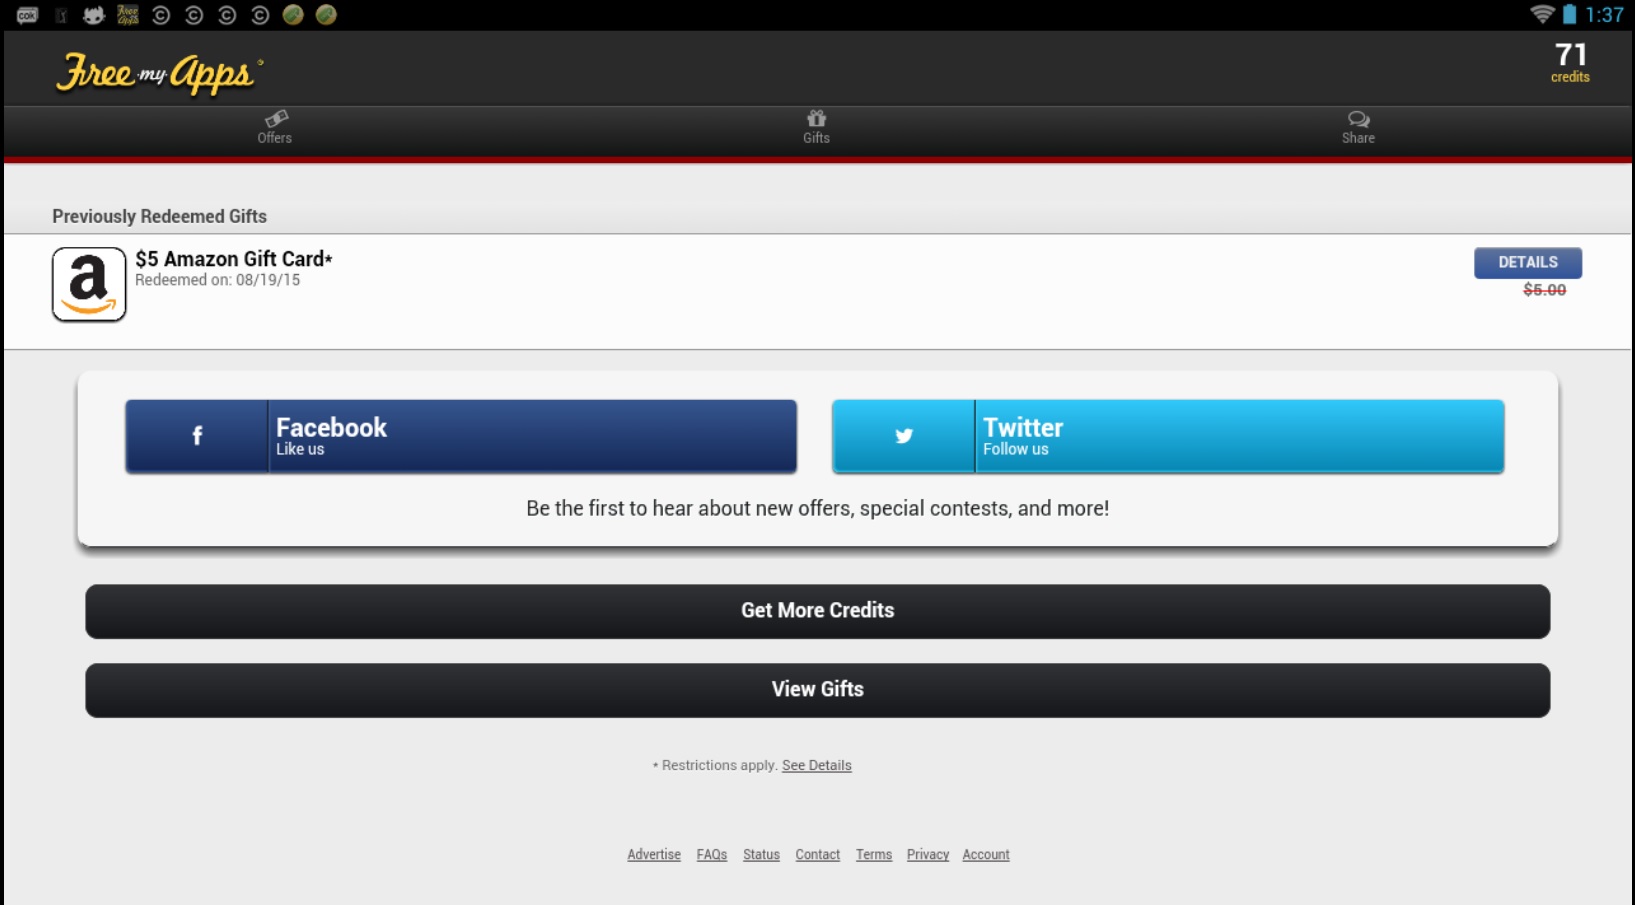1635x905 pixels.
Task: Open DETAILS for the Amazon gift card
Action: click(x=1527, y=262)
